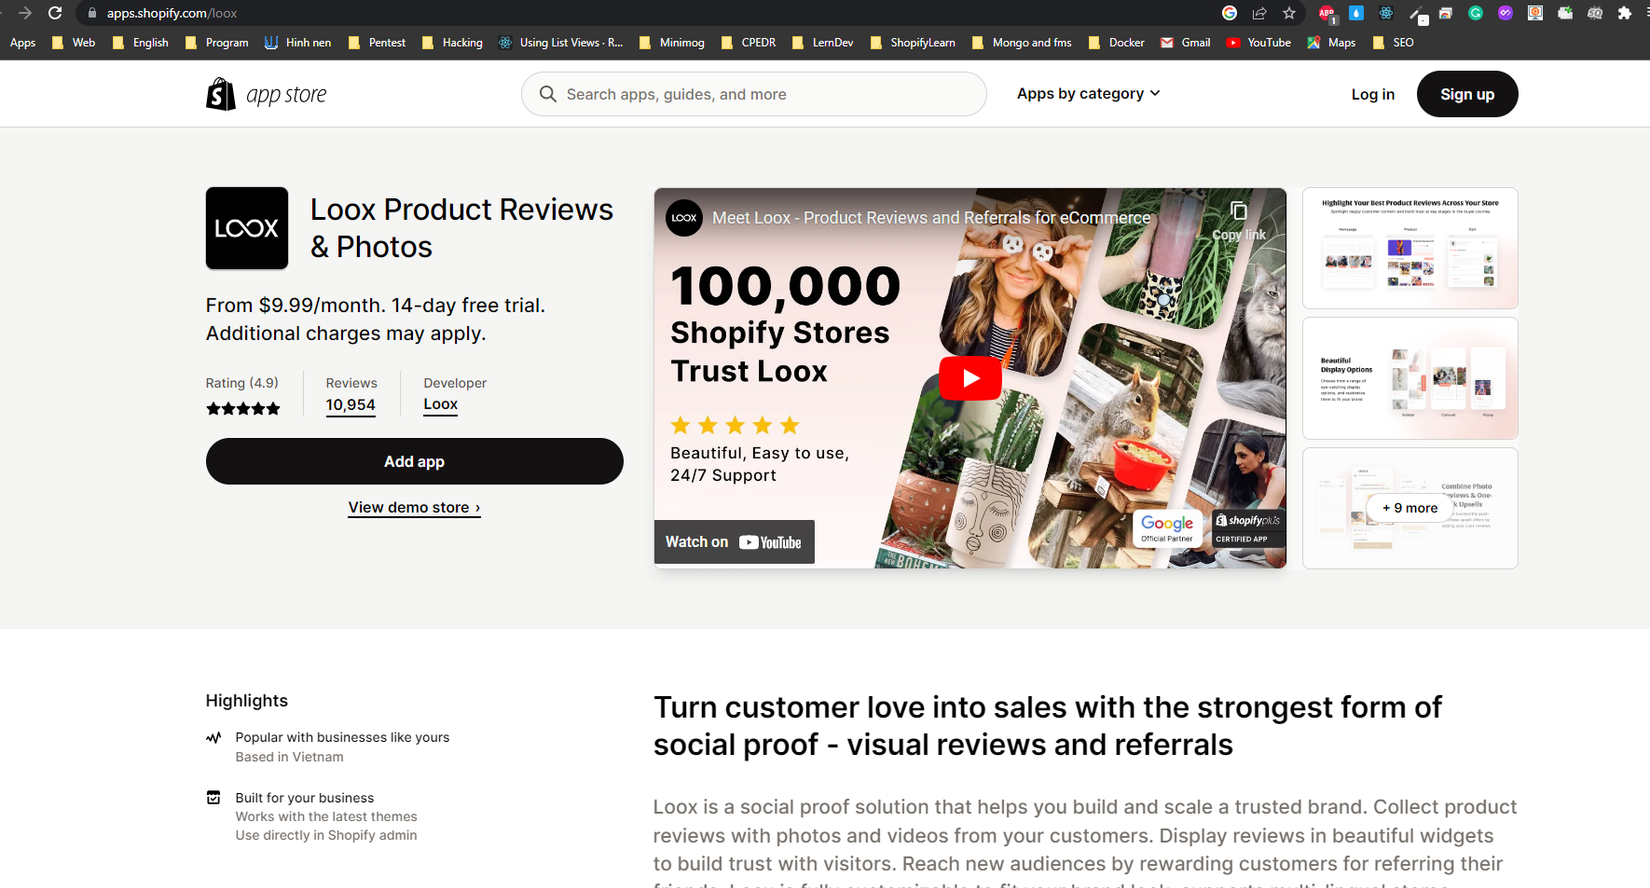This screenshot has height=888, width=1650.
Task: Click the Add app button
Action: [x=414, y=461]
